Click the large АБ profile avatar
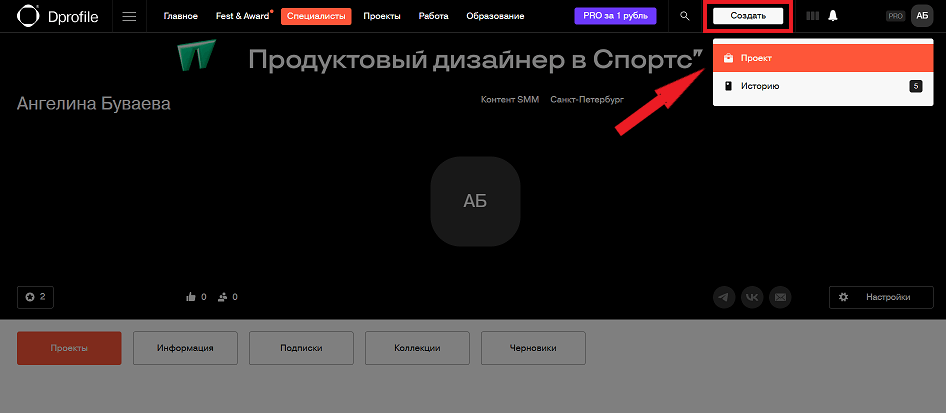The height and width of the screenshot is (413, 946). (475, 201)
